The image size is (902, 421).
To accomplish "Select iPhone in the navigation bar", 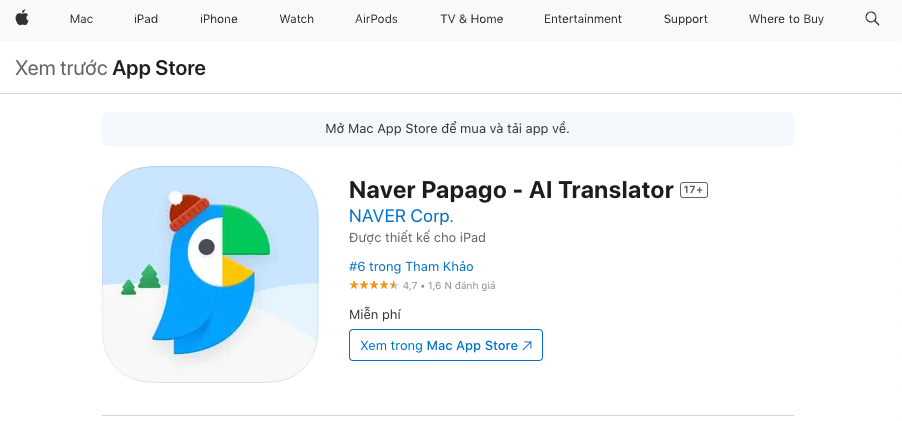I will pyautogui.click(x=218, y=19).
